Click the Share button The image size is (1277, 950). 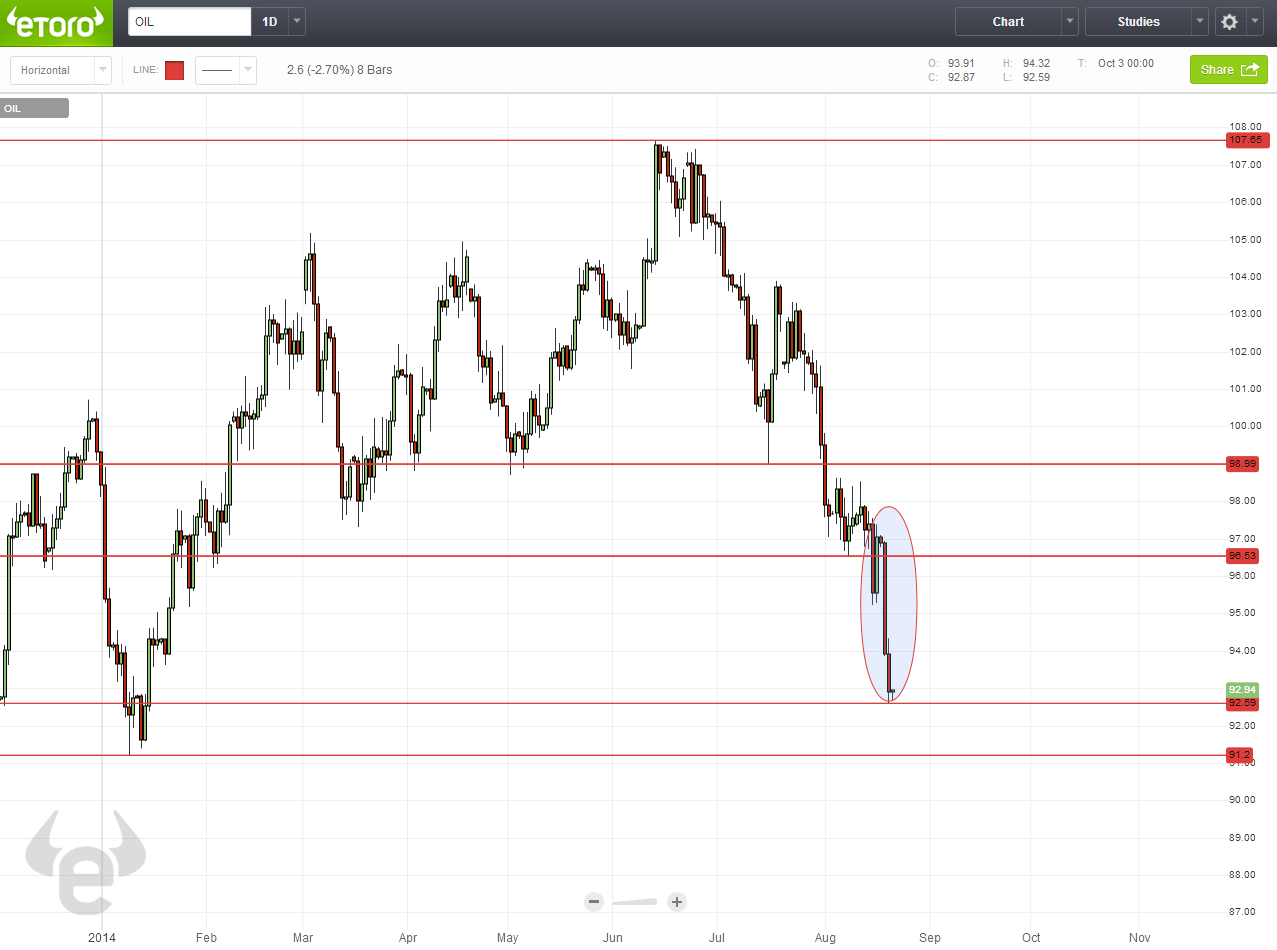click(1228, 70)
